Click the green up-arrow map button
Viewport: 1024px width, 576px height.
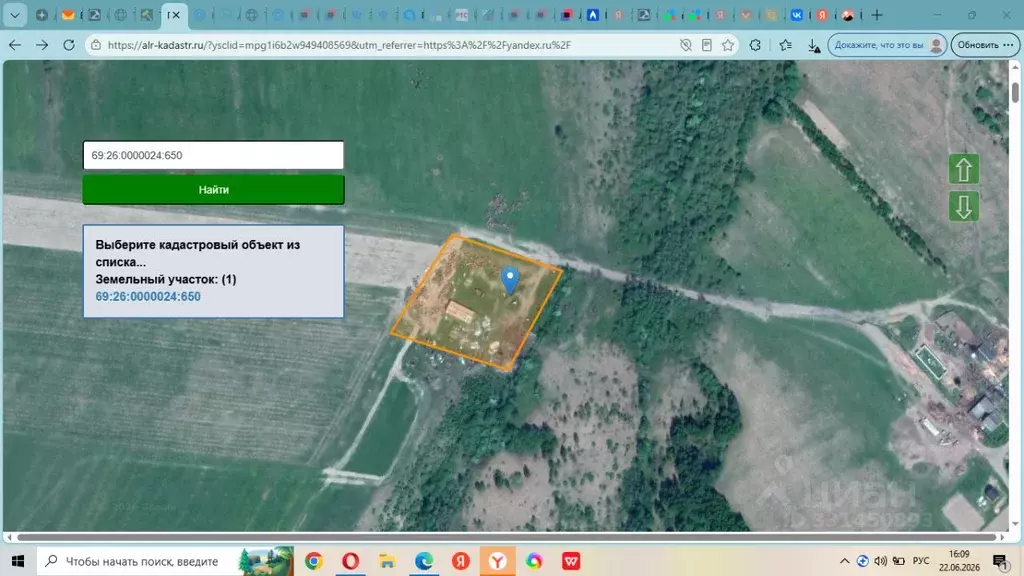[964, 170]
